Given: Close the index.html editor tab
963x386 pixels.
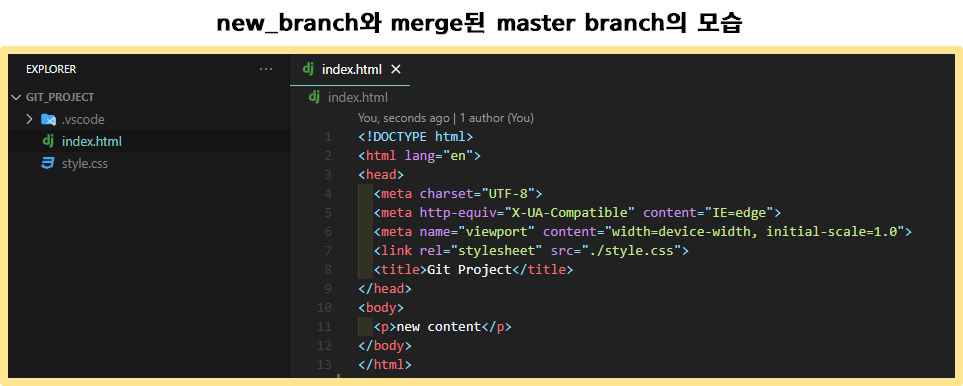Looking at the screenshot, I should pyautogui.click(x=396, y=69).
